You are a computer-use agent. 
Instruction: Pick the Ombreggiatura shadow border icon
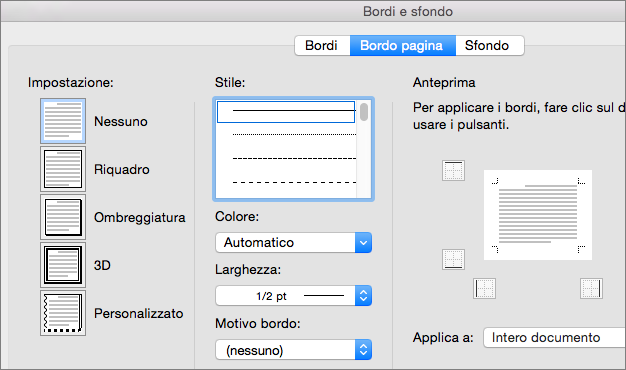coord(63,217)
